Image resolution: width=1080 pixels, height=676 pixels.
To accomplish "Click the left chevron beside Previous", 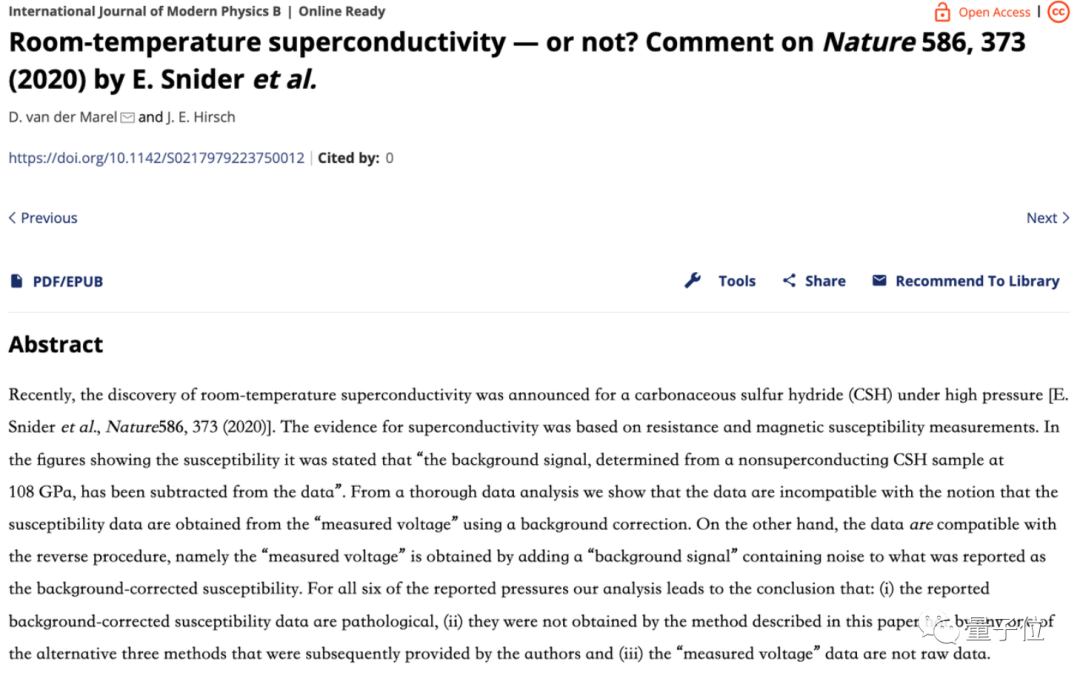I will coord(12,218).
